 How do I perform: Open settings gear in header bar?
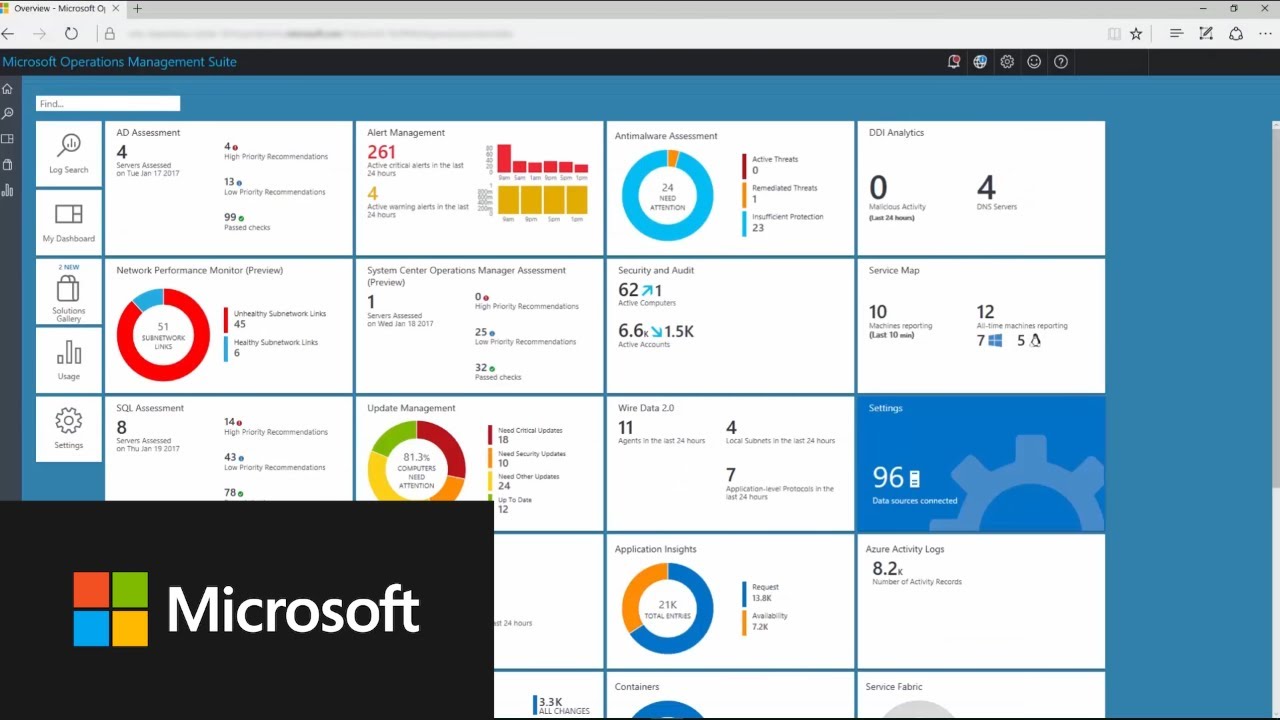coord(1007,62)
